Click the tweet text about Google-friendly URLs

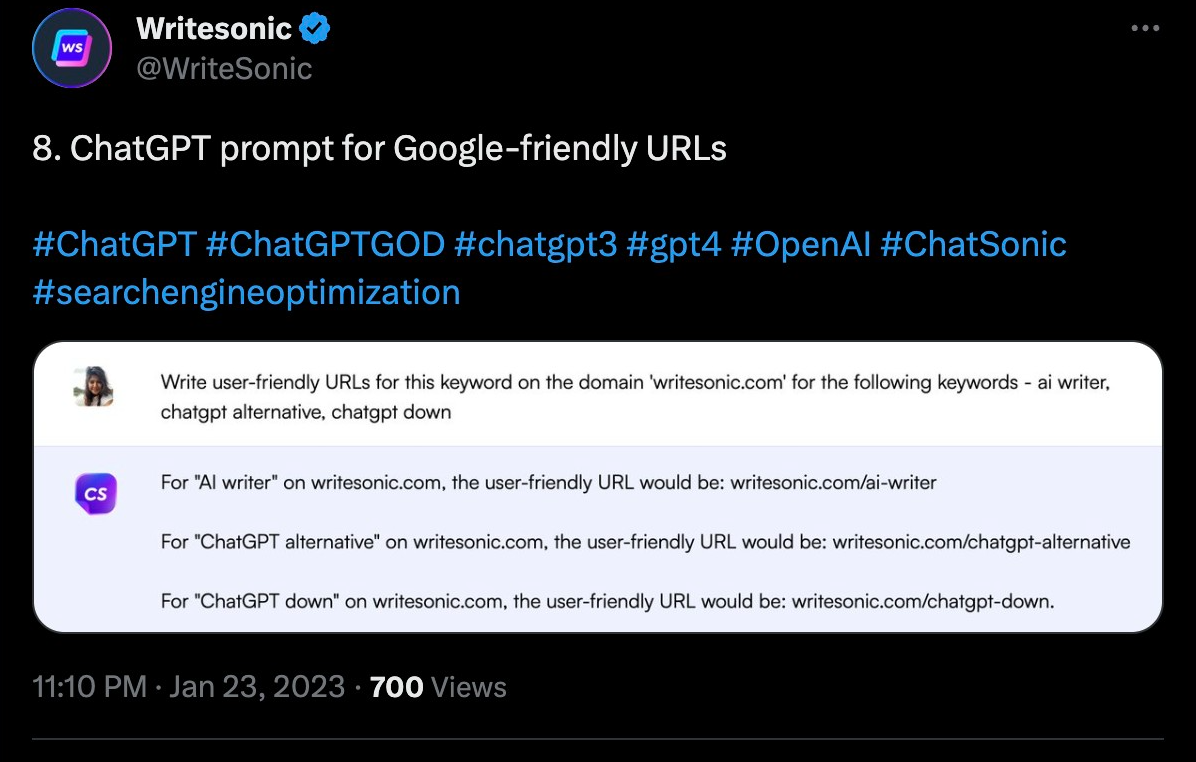point(380,149)
